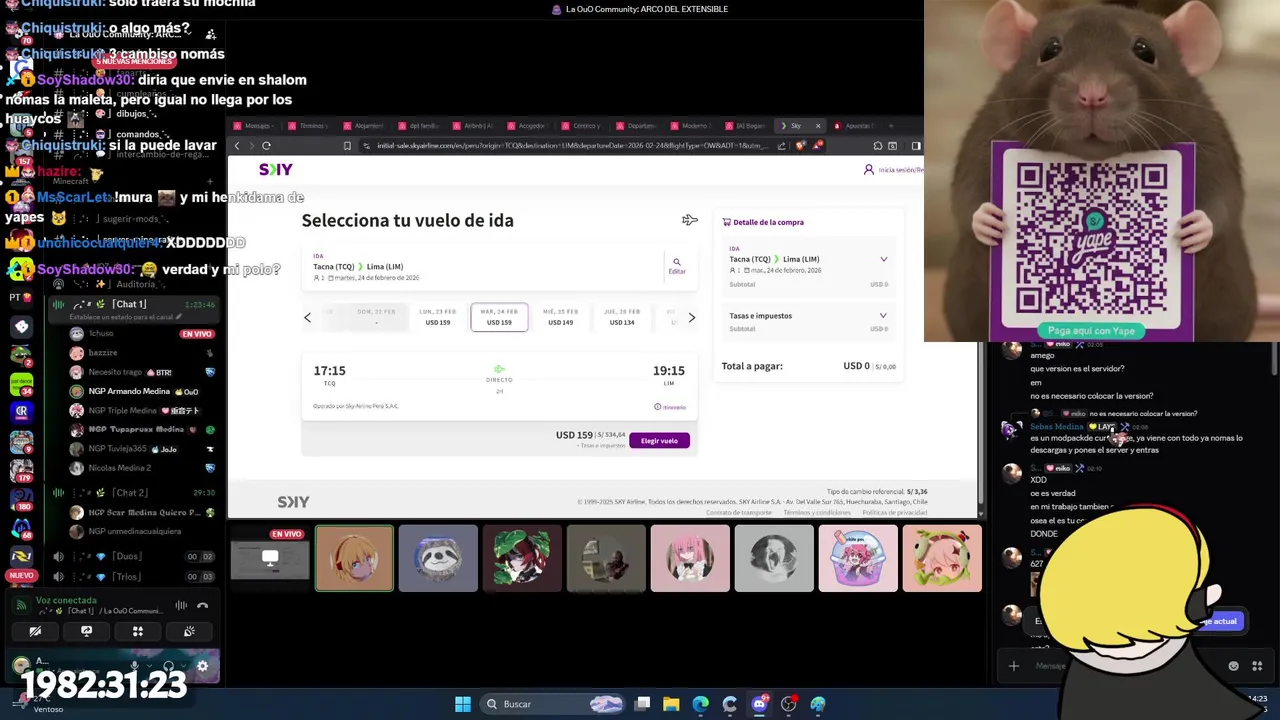Open Términos y condiciones footer link
Viewport: 1280px width, 720px height.
(x=817, y=512)
